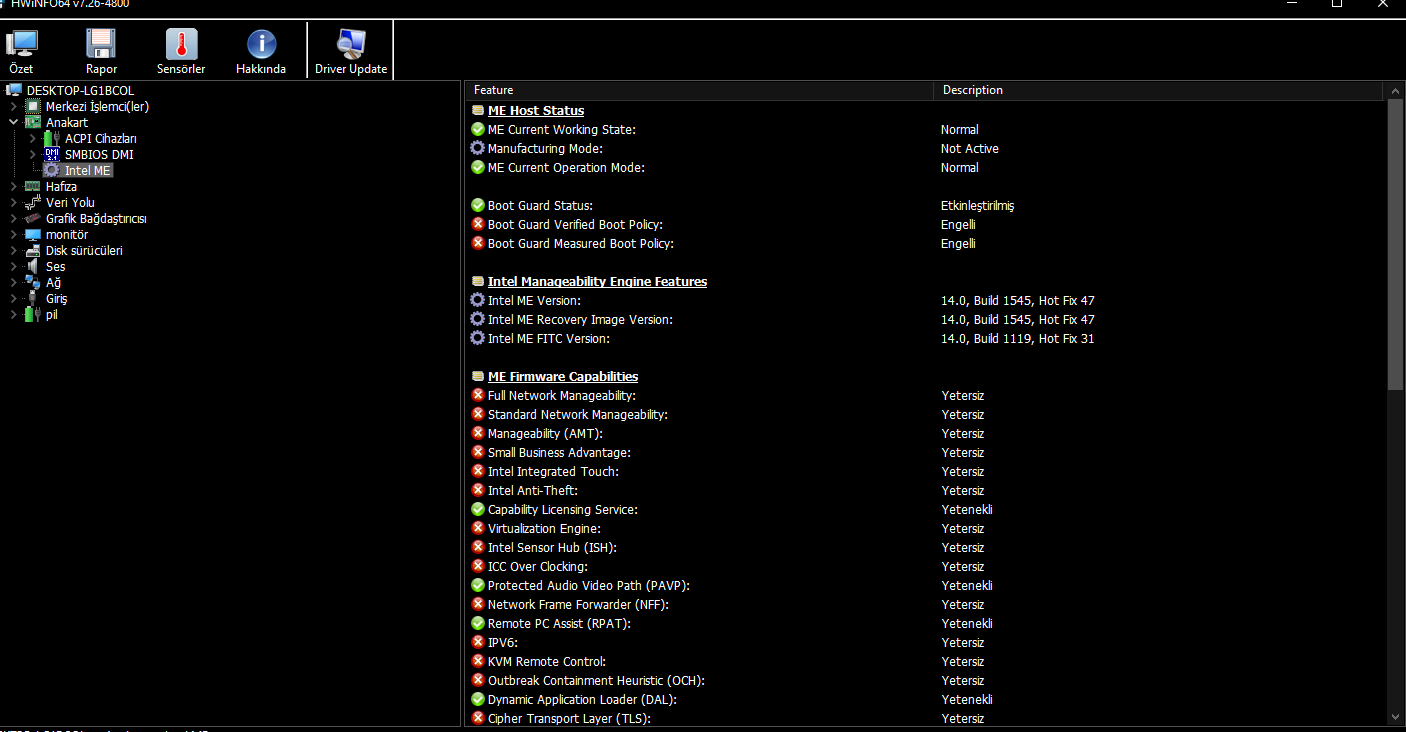Expand the Merkezi İşlemci(ler) node
The width and height of the screenshot is (1406, 732).
(13, 107)
